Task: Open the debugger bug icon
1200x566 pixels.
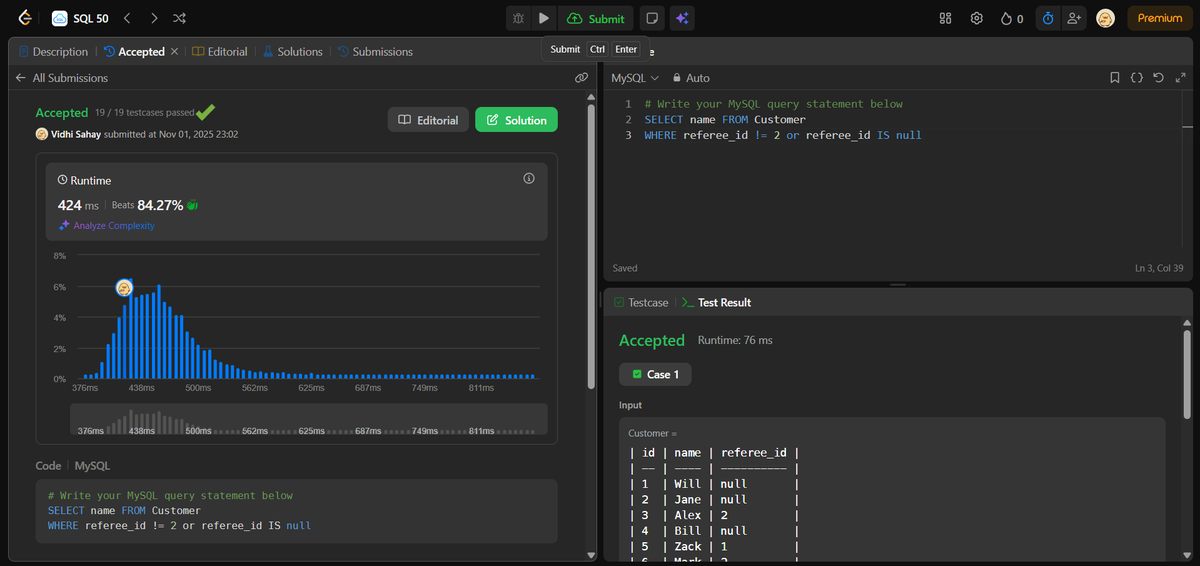Action: (518, 18)
